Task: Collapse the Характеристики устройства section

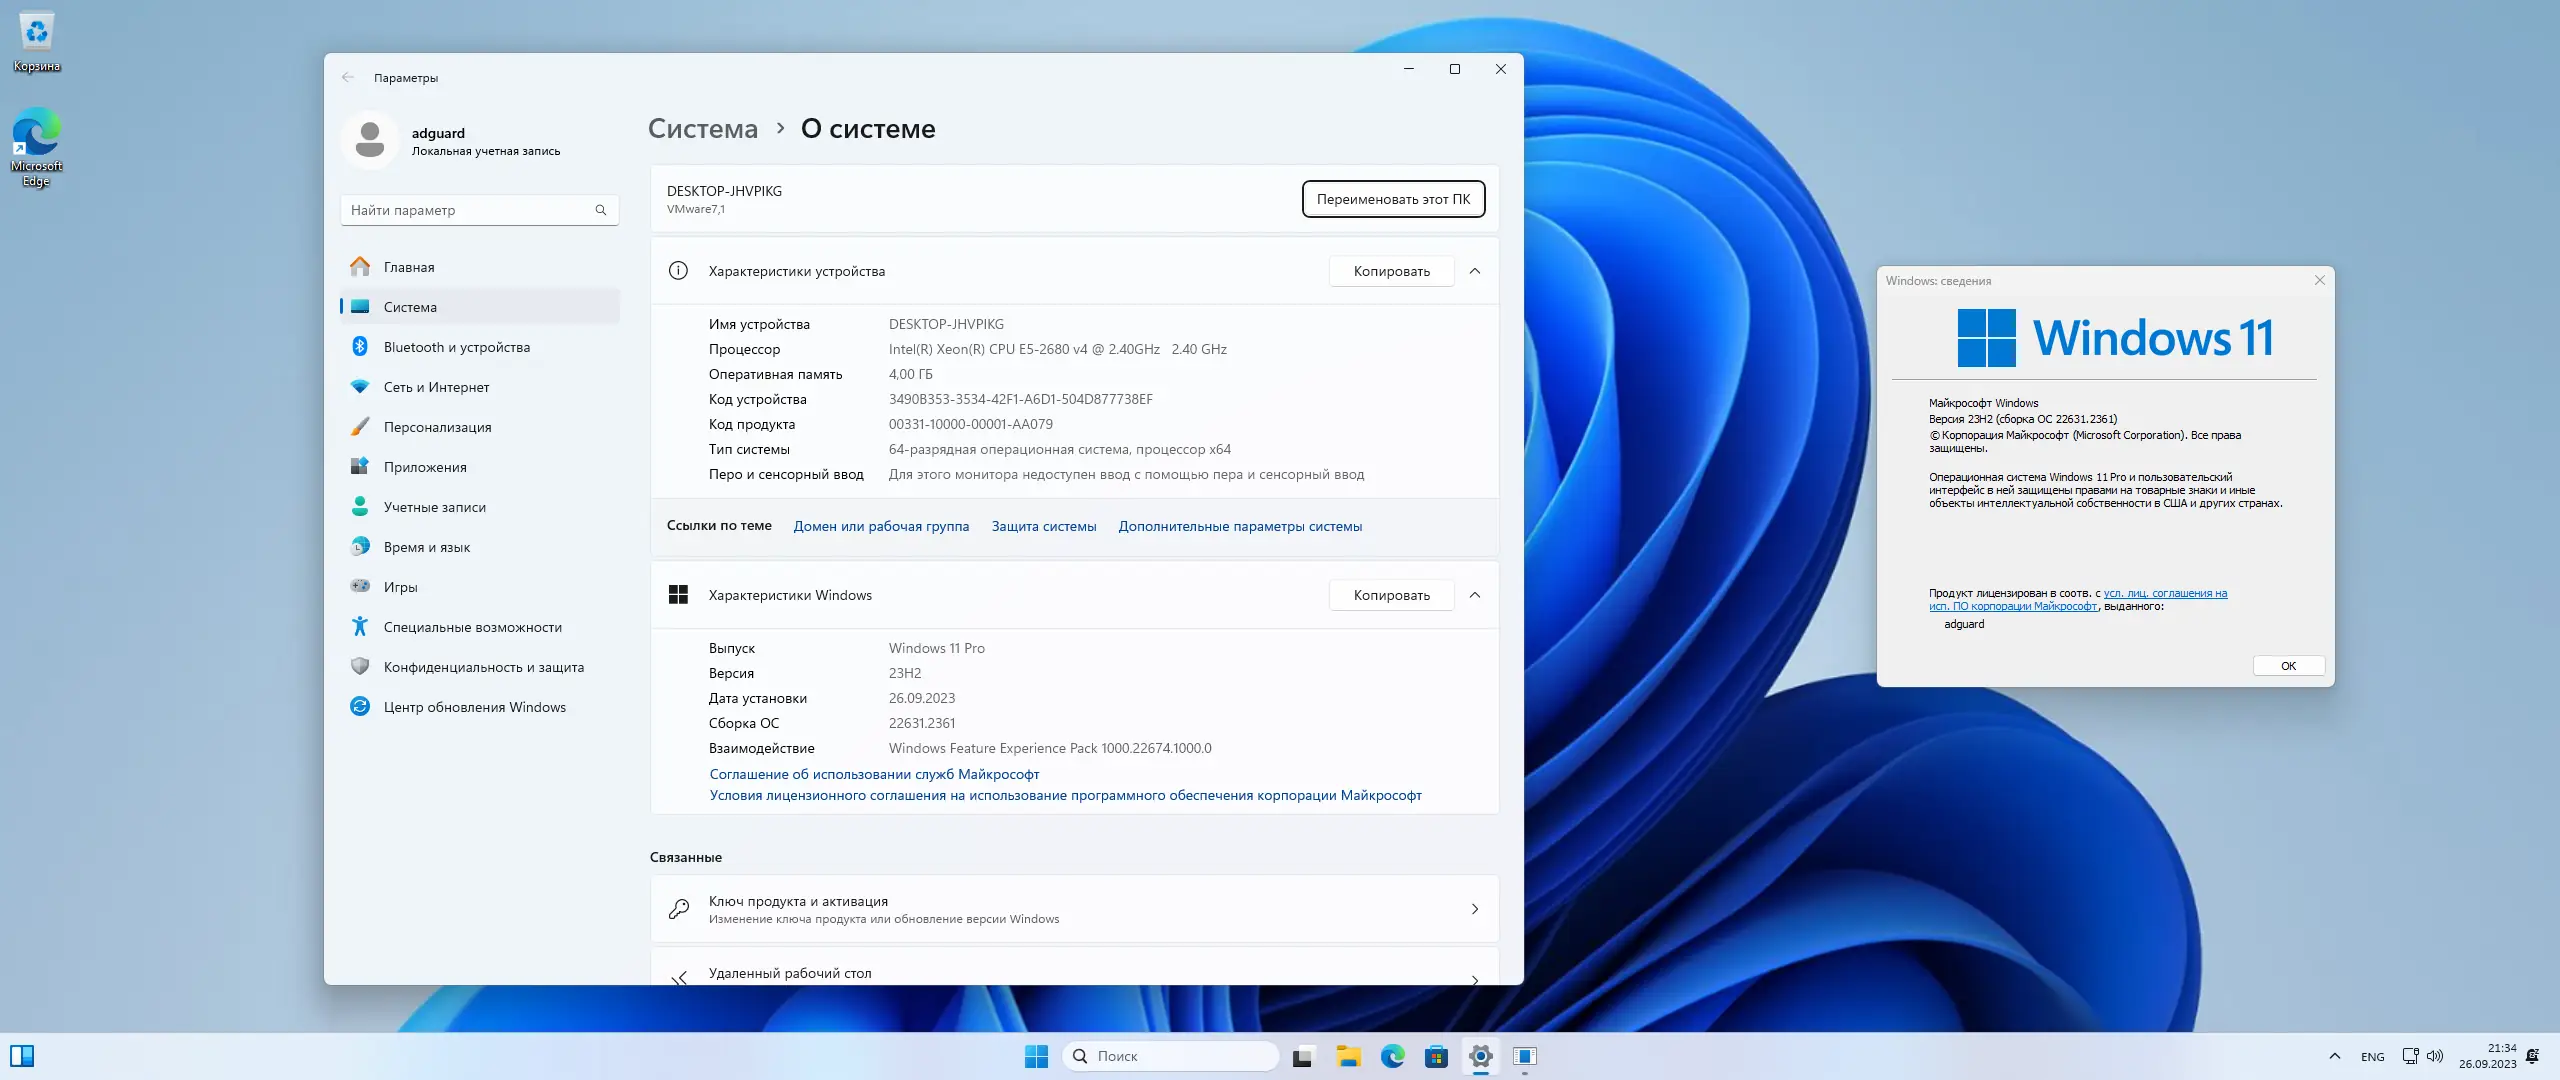Action: (1477, 271)
